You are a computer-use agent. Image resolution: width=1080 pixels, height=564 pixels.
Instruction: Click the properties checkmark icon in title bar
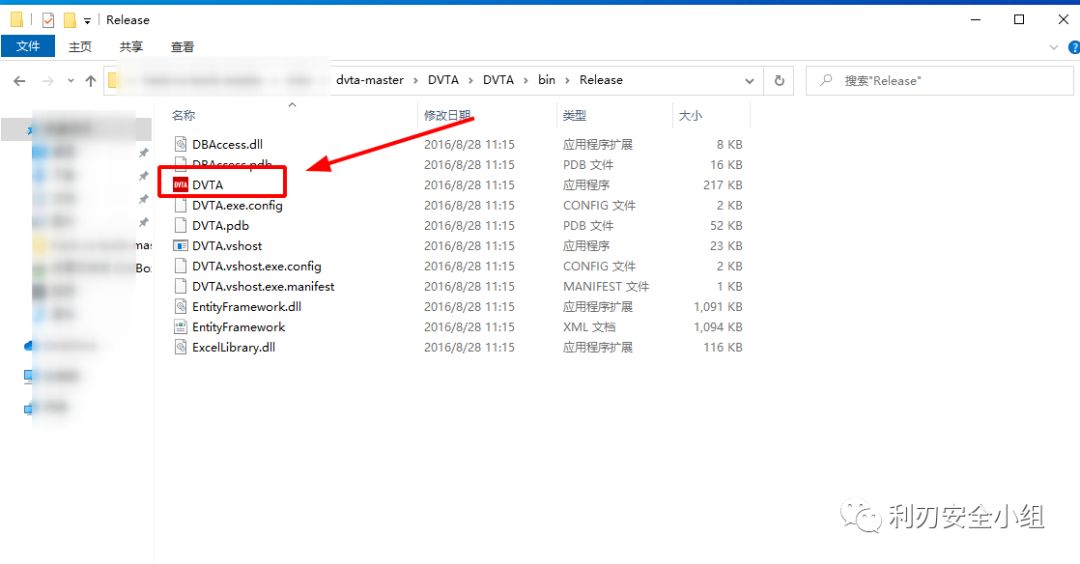[x=48, y=20]
